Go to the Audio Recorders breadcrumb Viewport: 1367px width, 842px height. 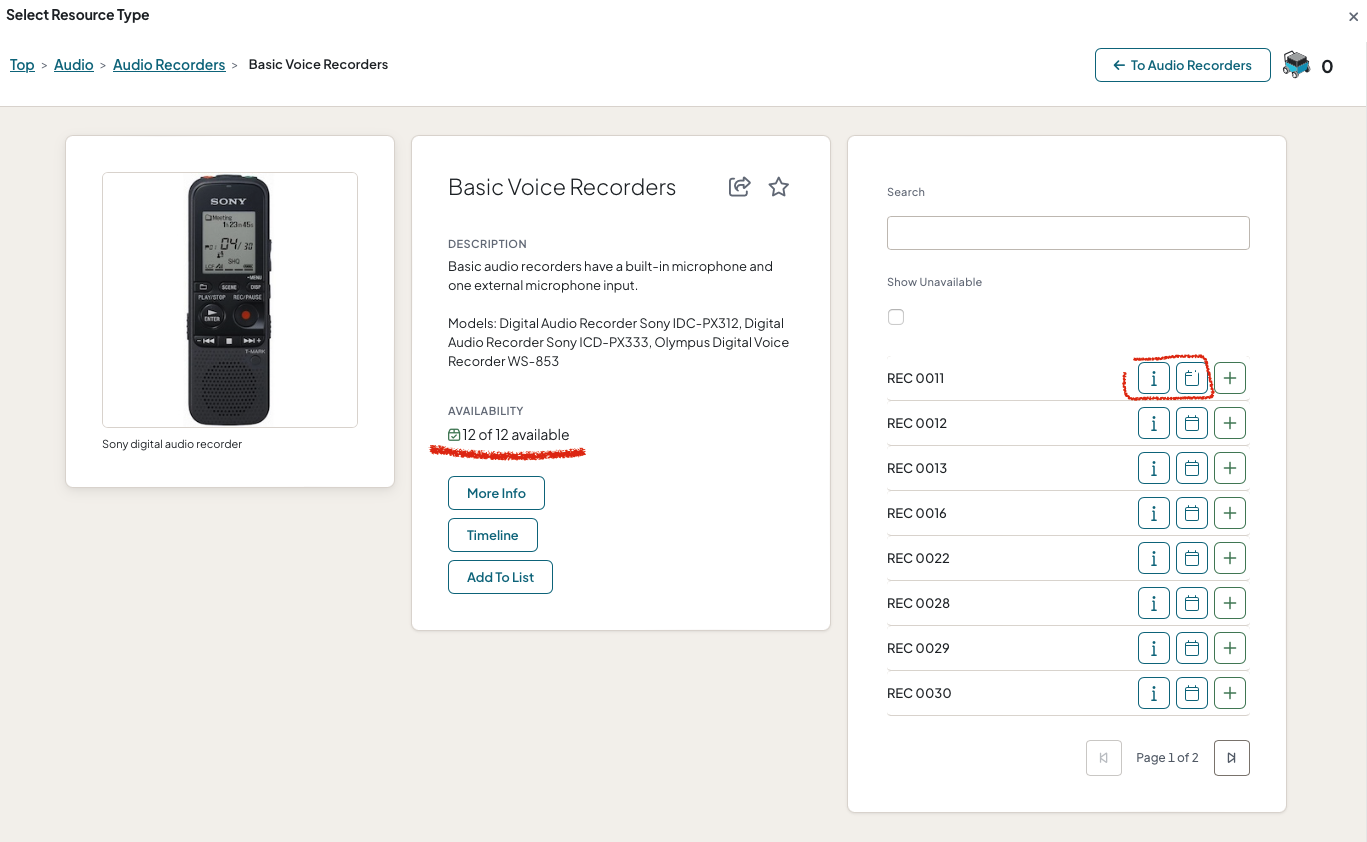tap(169, 65)
